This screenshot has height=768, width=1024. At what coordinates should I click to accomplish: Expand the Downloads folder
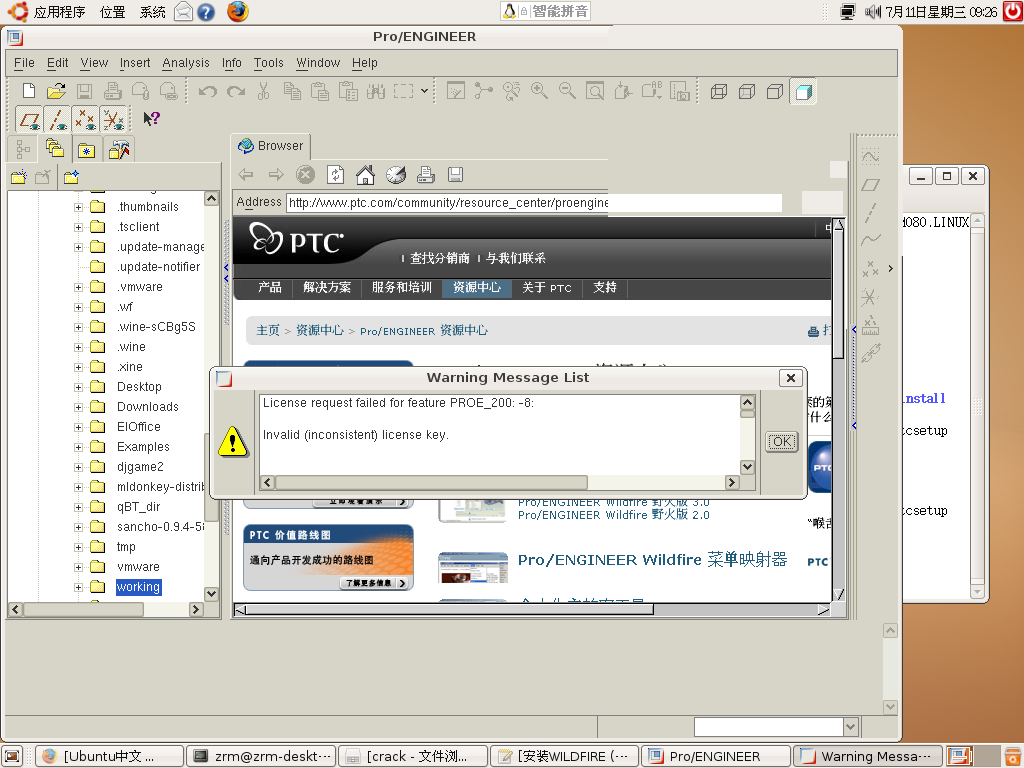(78, 408)
